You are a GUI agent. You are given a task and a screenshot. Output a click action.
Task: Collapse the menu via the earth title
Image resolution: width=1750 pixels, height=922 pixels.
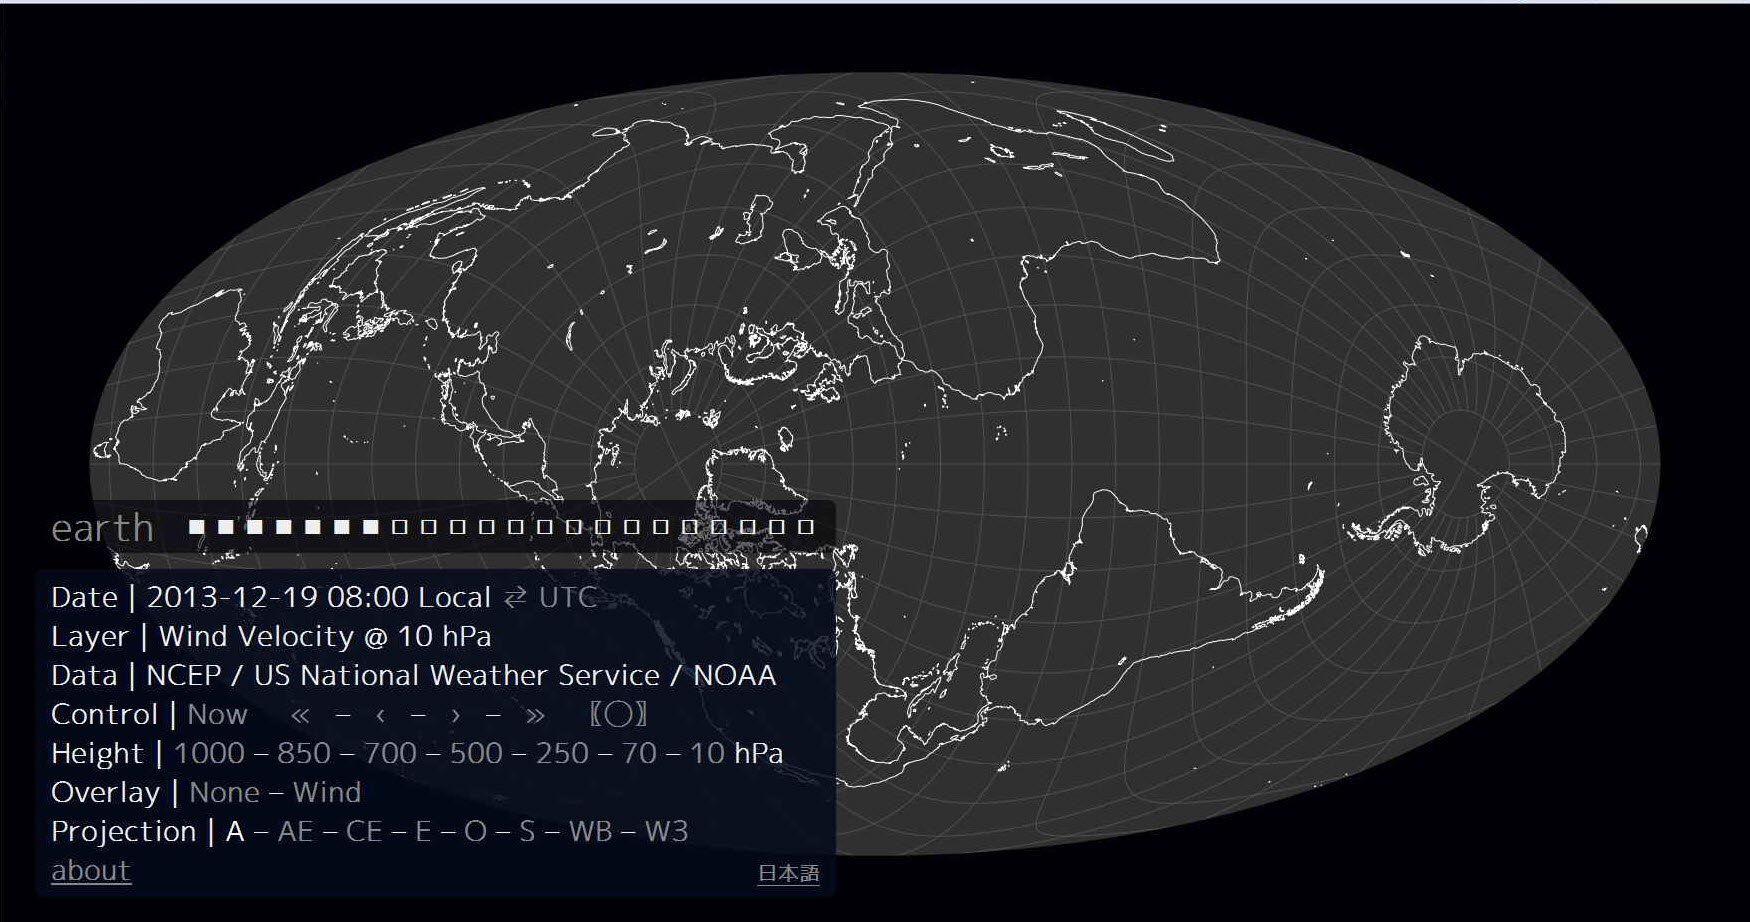[102, 528]
